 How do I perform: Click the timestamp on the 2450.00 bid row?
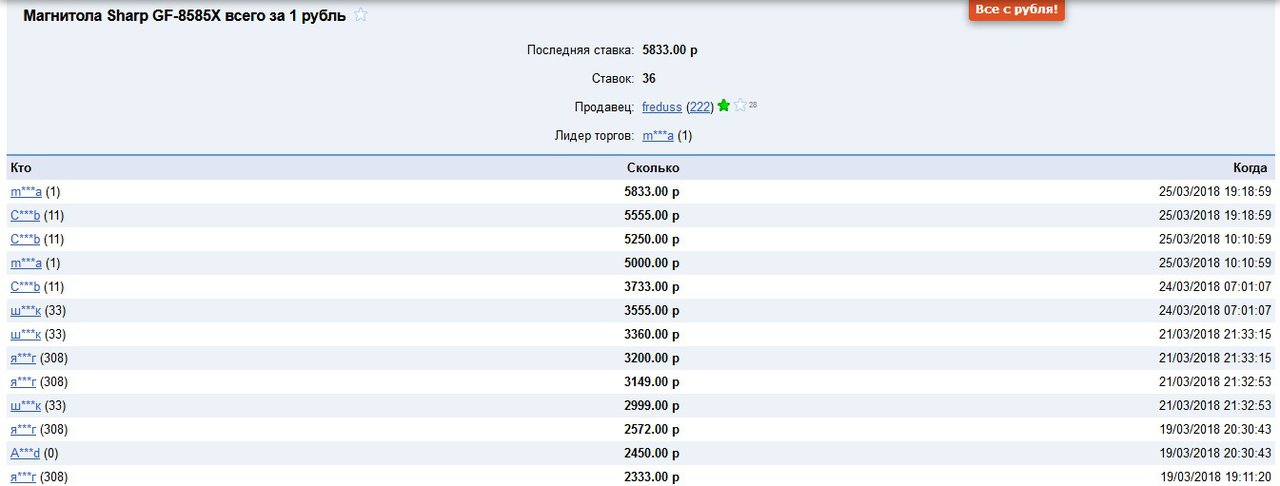1215,454
